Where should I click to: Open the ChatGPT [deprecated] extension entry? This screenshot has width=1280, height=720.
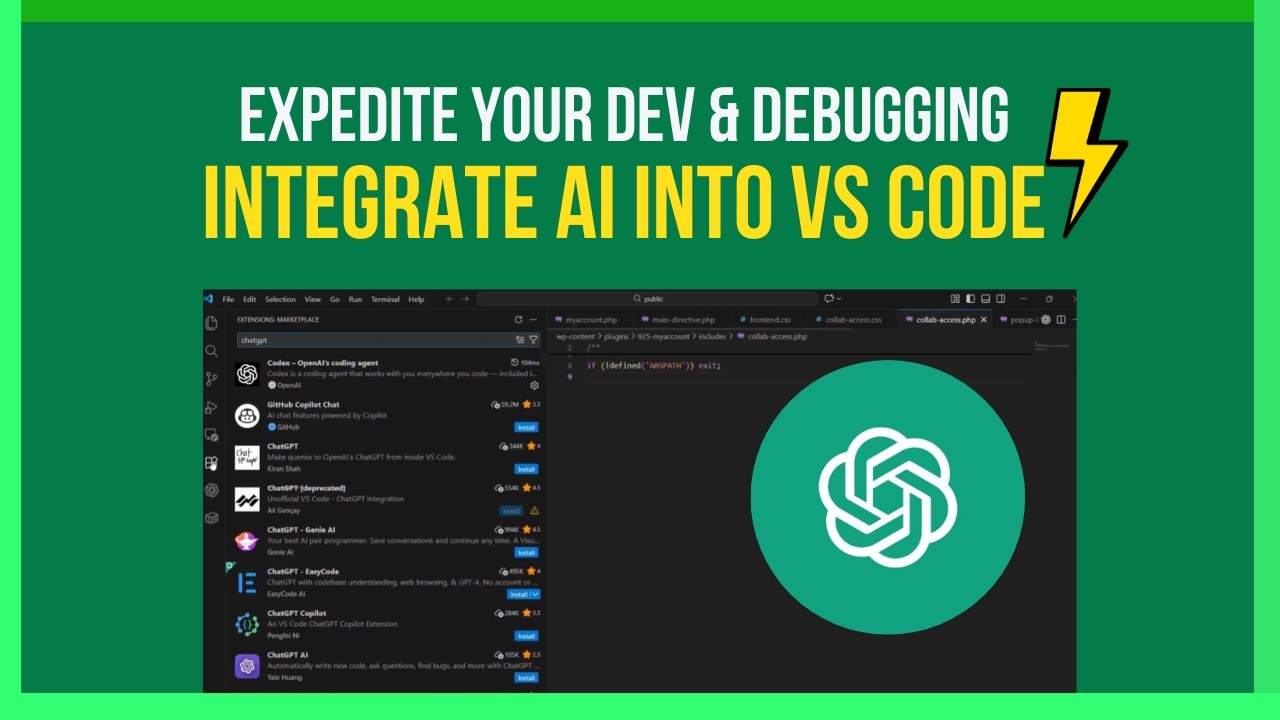(388, 499)
